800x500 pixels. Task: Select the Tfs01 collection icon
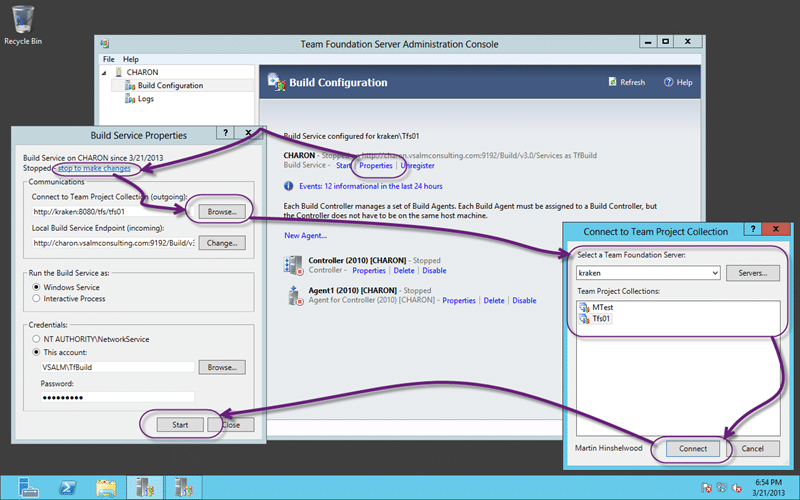pyautogui.click(x=584, y=319)
